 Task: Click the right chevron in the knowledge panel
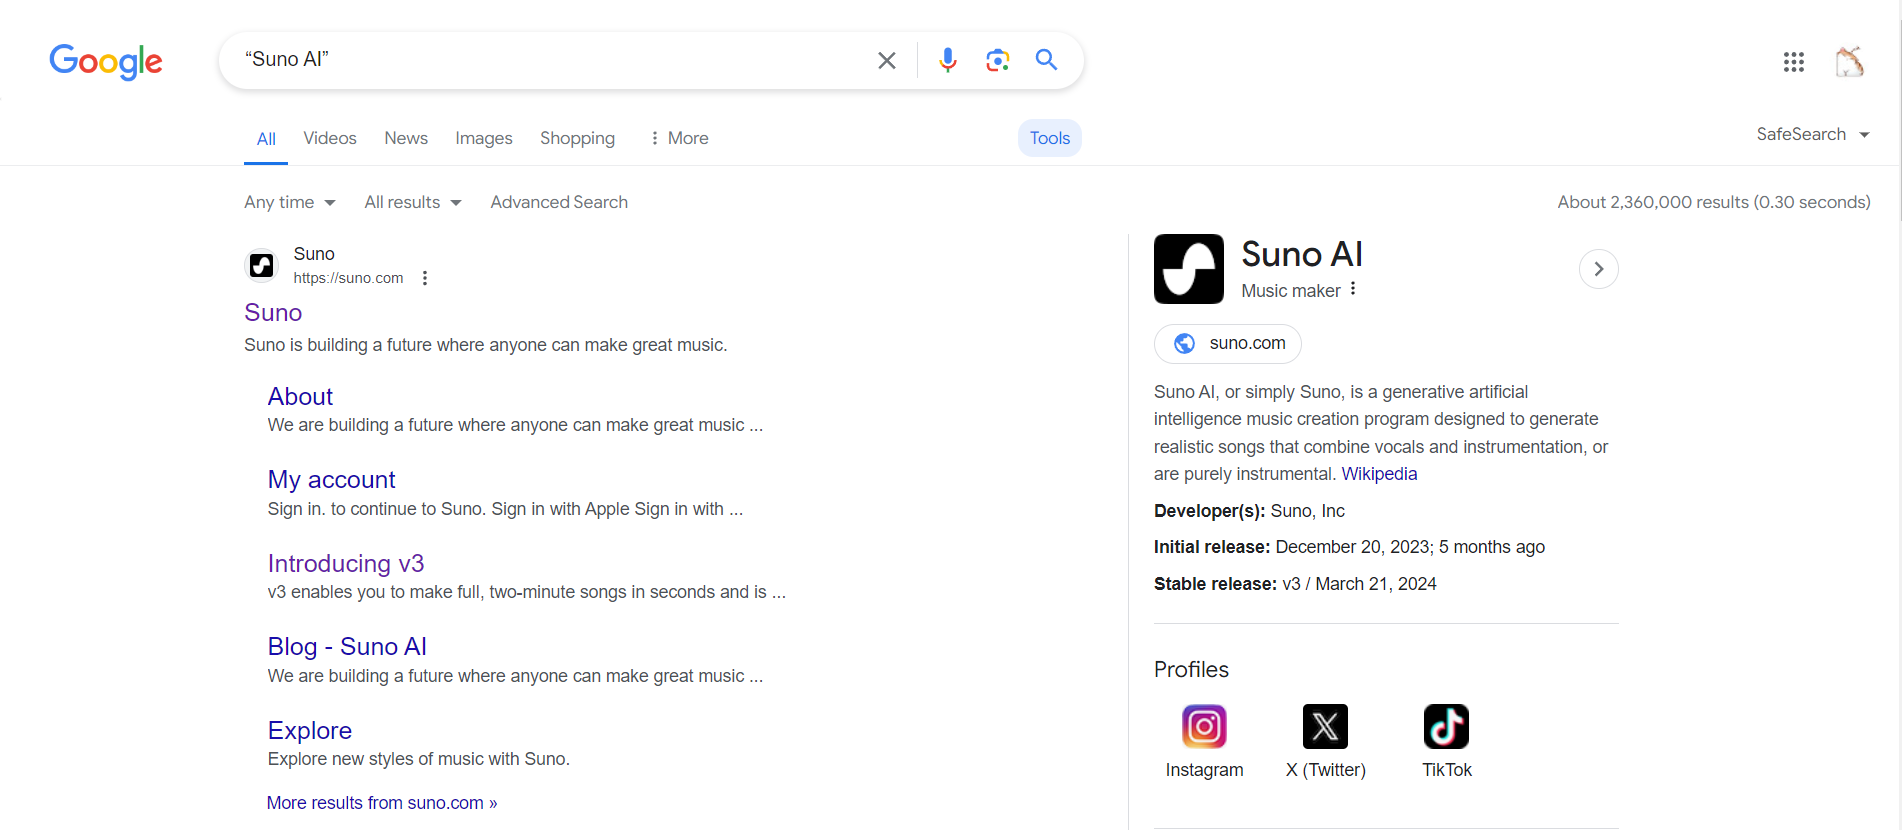click(x=1598, y=269)
